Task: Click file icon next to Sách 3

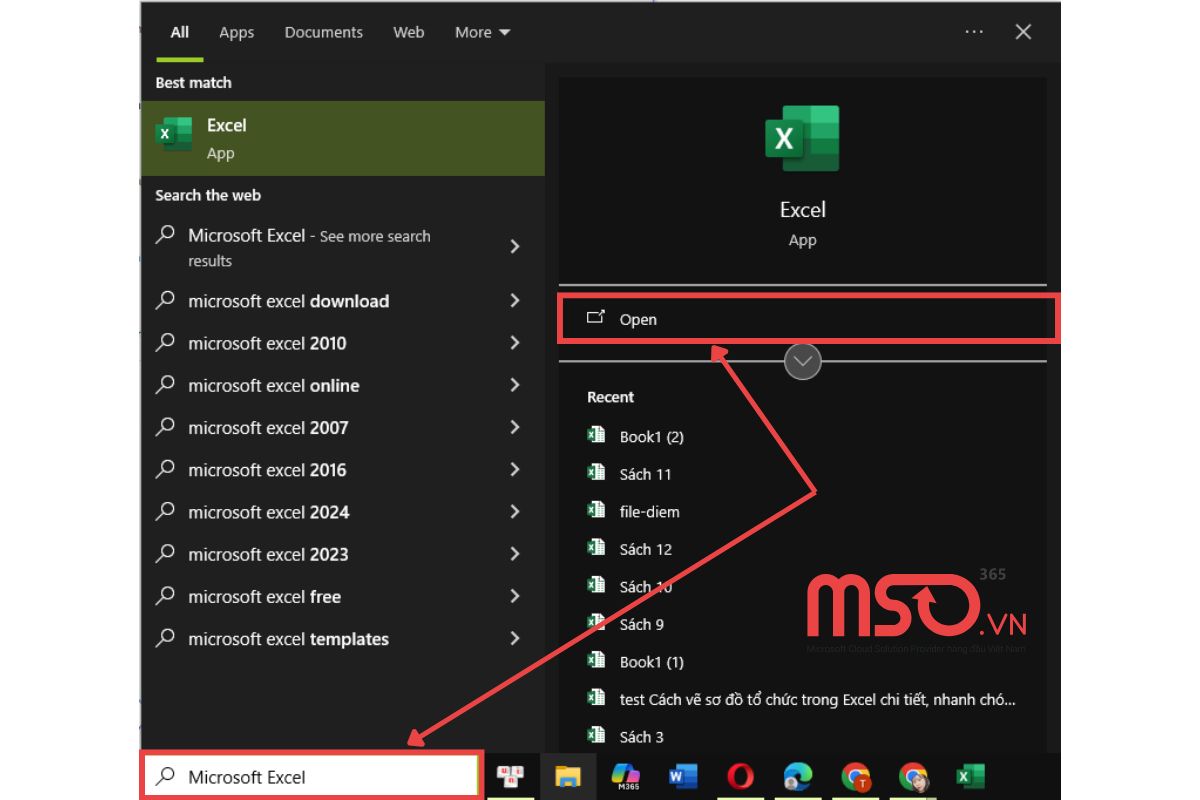Action: pos(596,735)
